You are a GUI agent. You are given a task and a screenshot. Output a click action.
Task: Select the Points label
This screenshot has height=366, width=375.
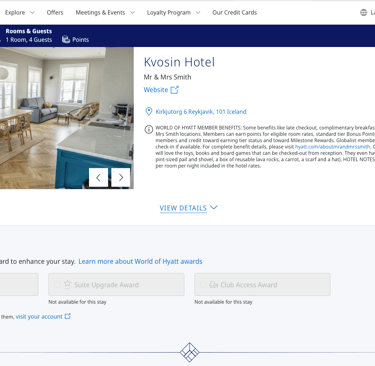tap(81, 40)
